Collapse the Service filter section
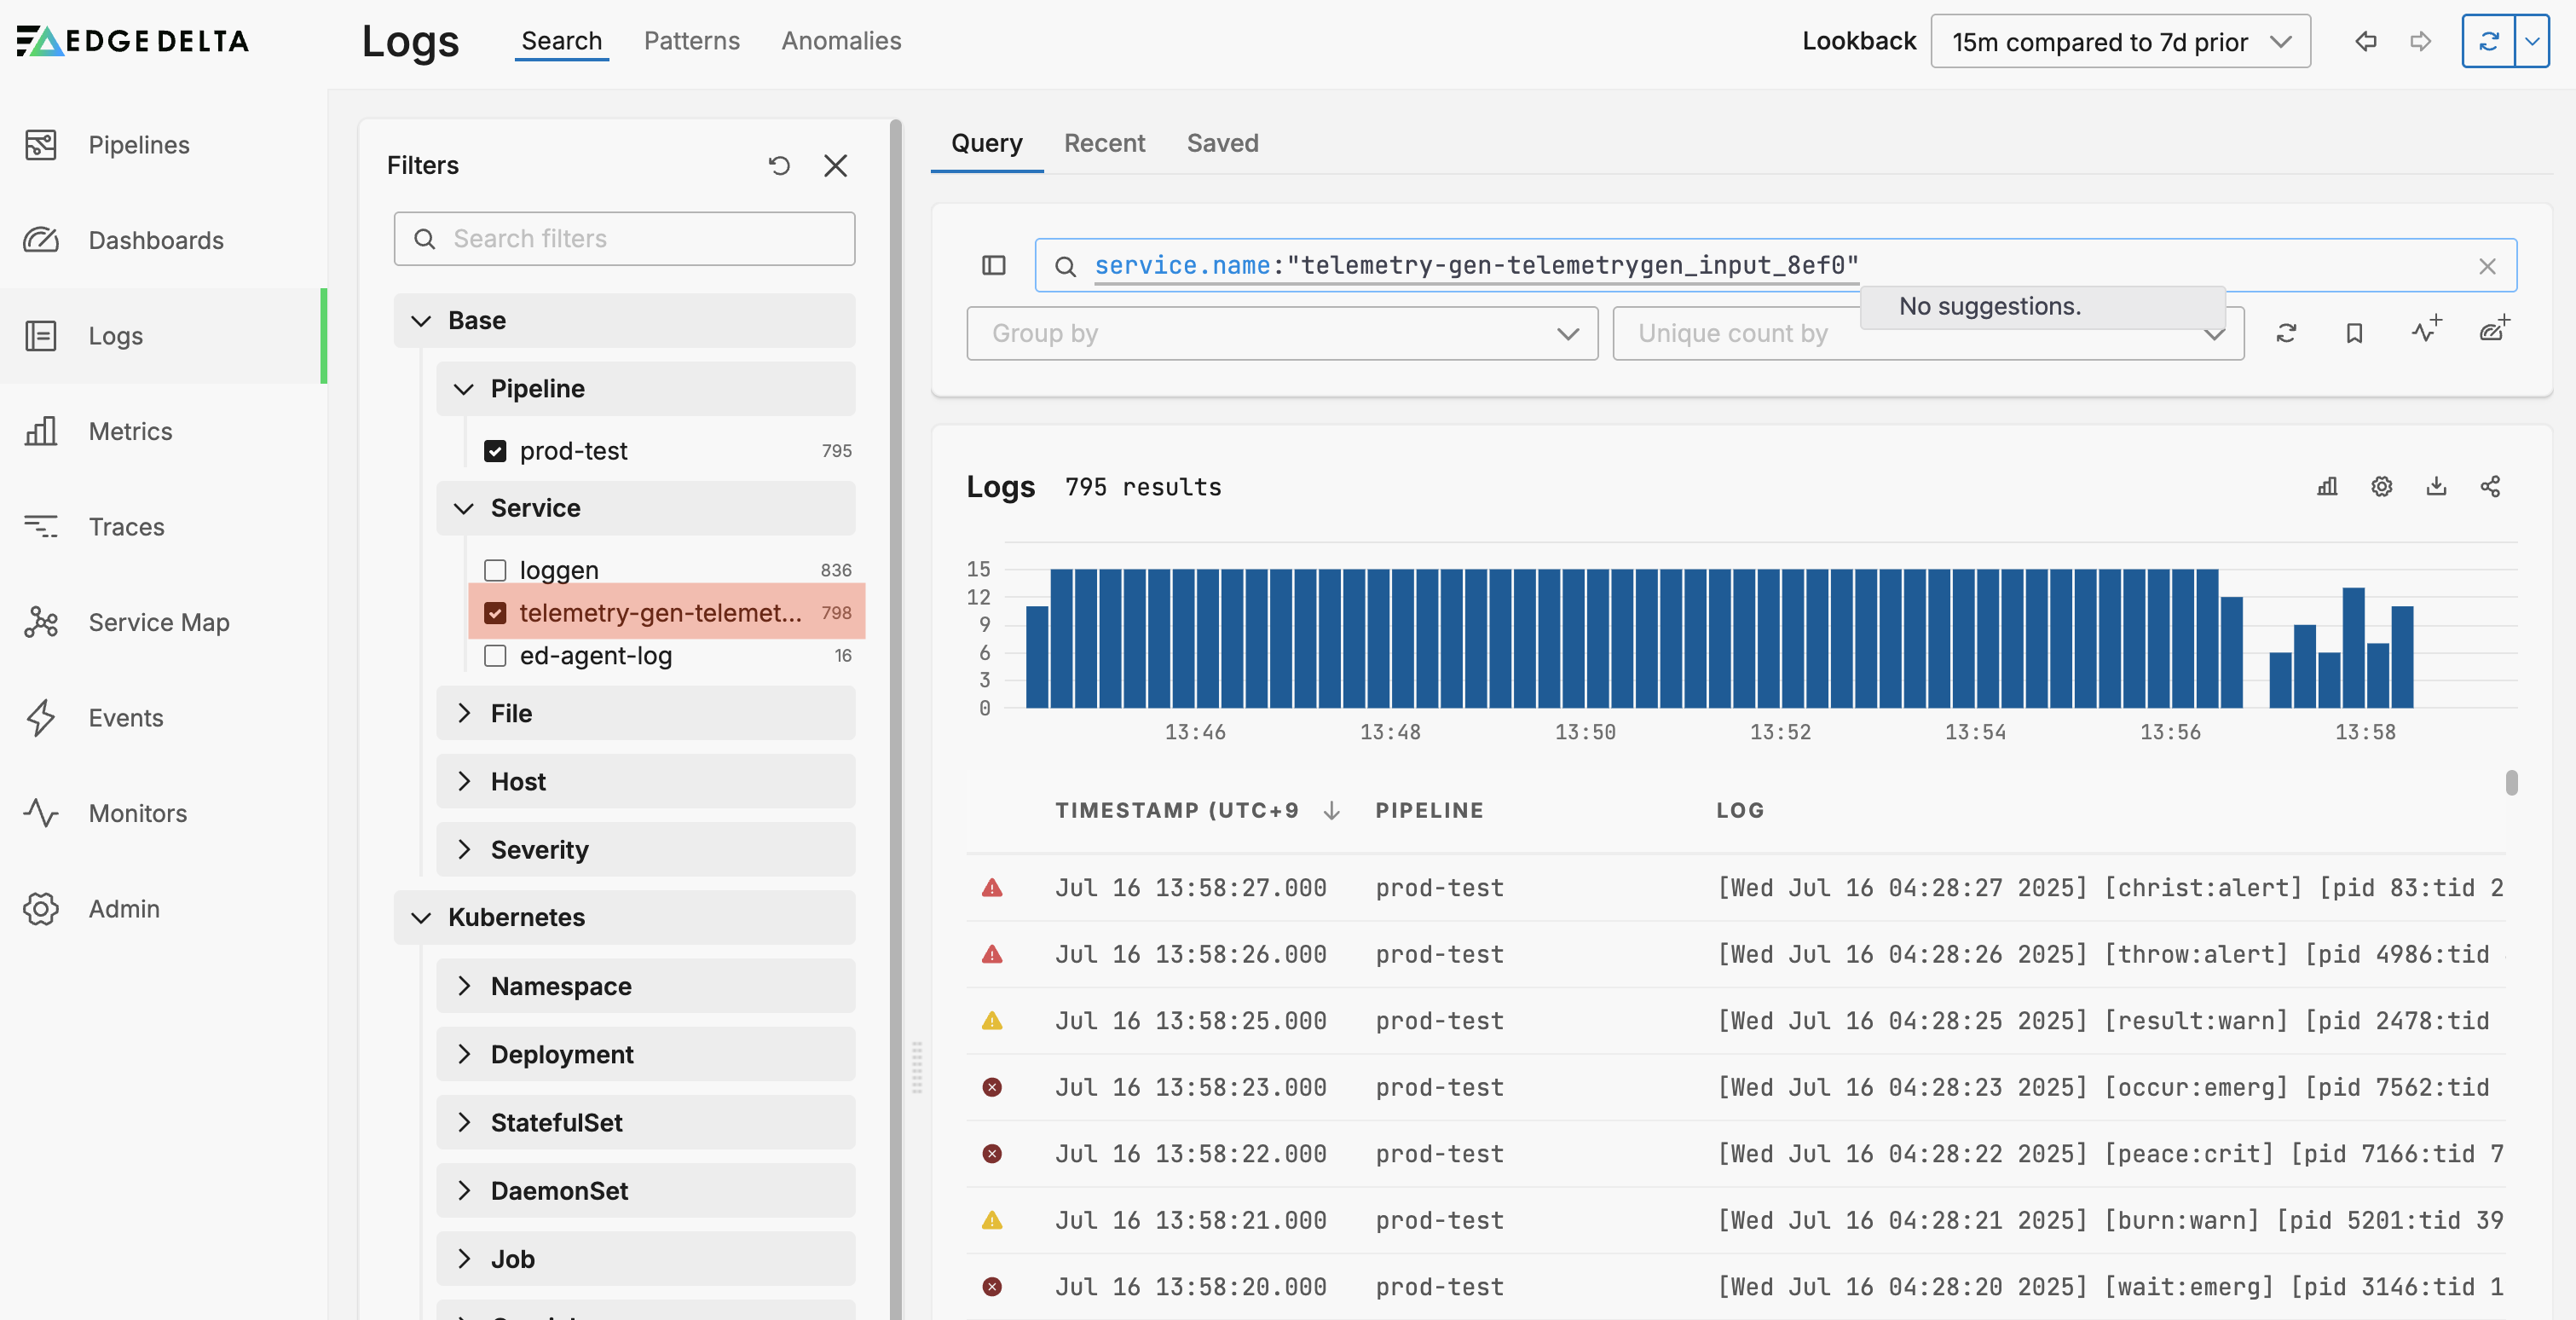 click(645, 508)
